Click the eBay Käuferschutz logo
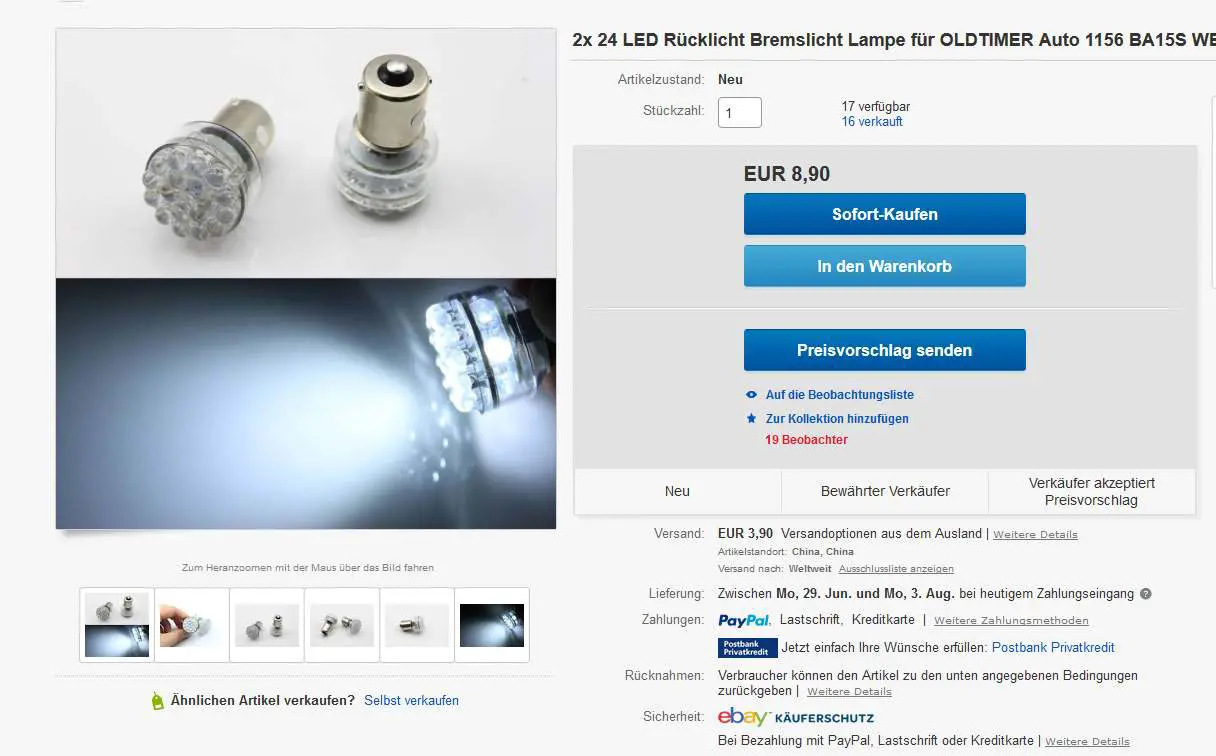This screenshot has width=1216, height=756. (796, 717)
